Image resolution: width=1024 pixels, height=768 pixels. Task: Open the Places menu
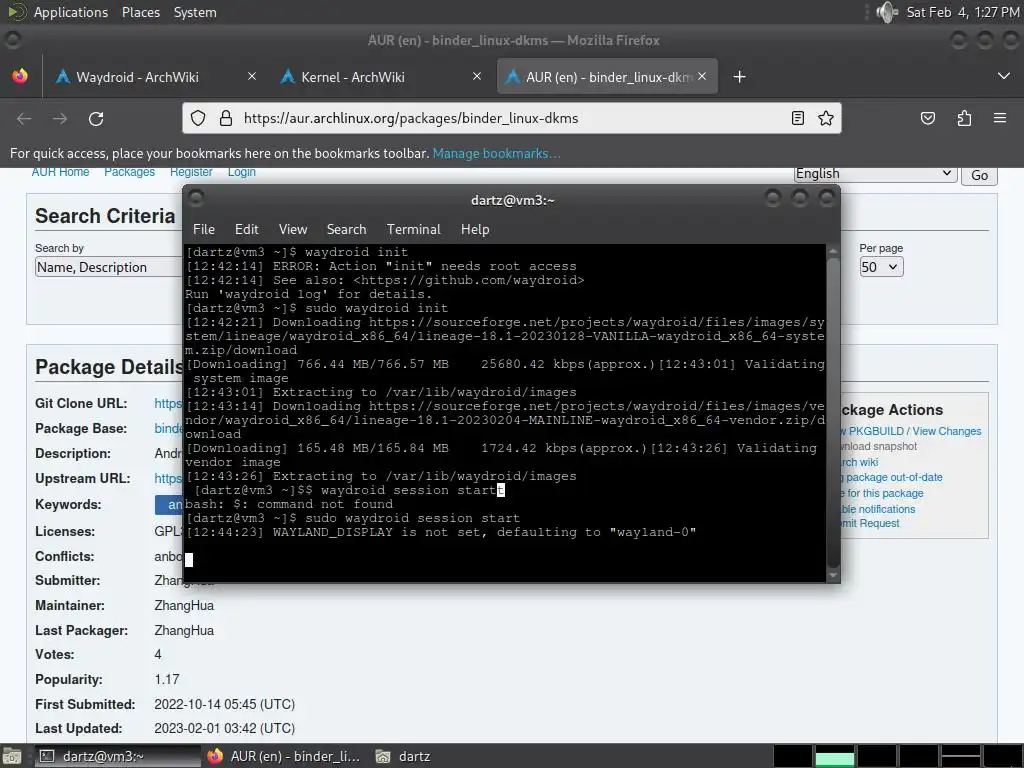click(x=140, y=12)
